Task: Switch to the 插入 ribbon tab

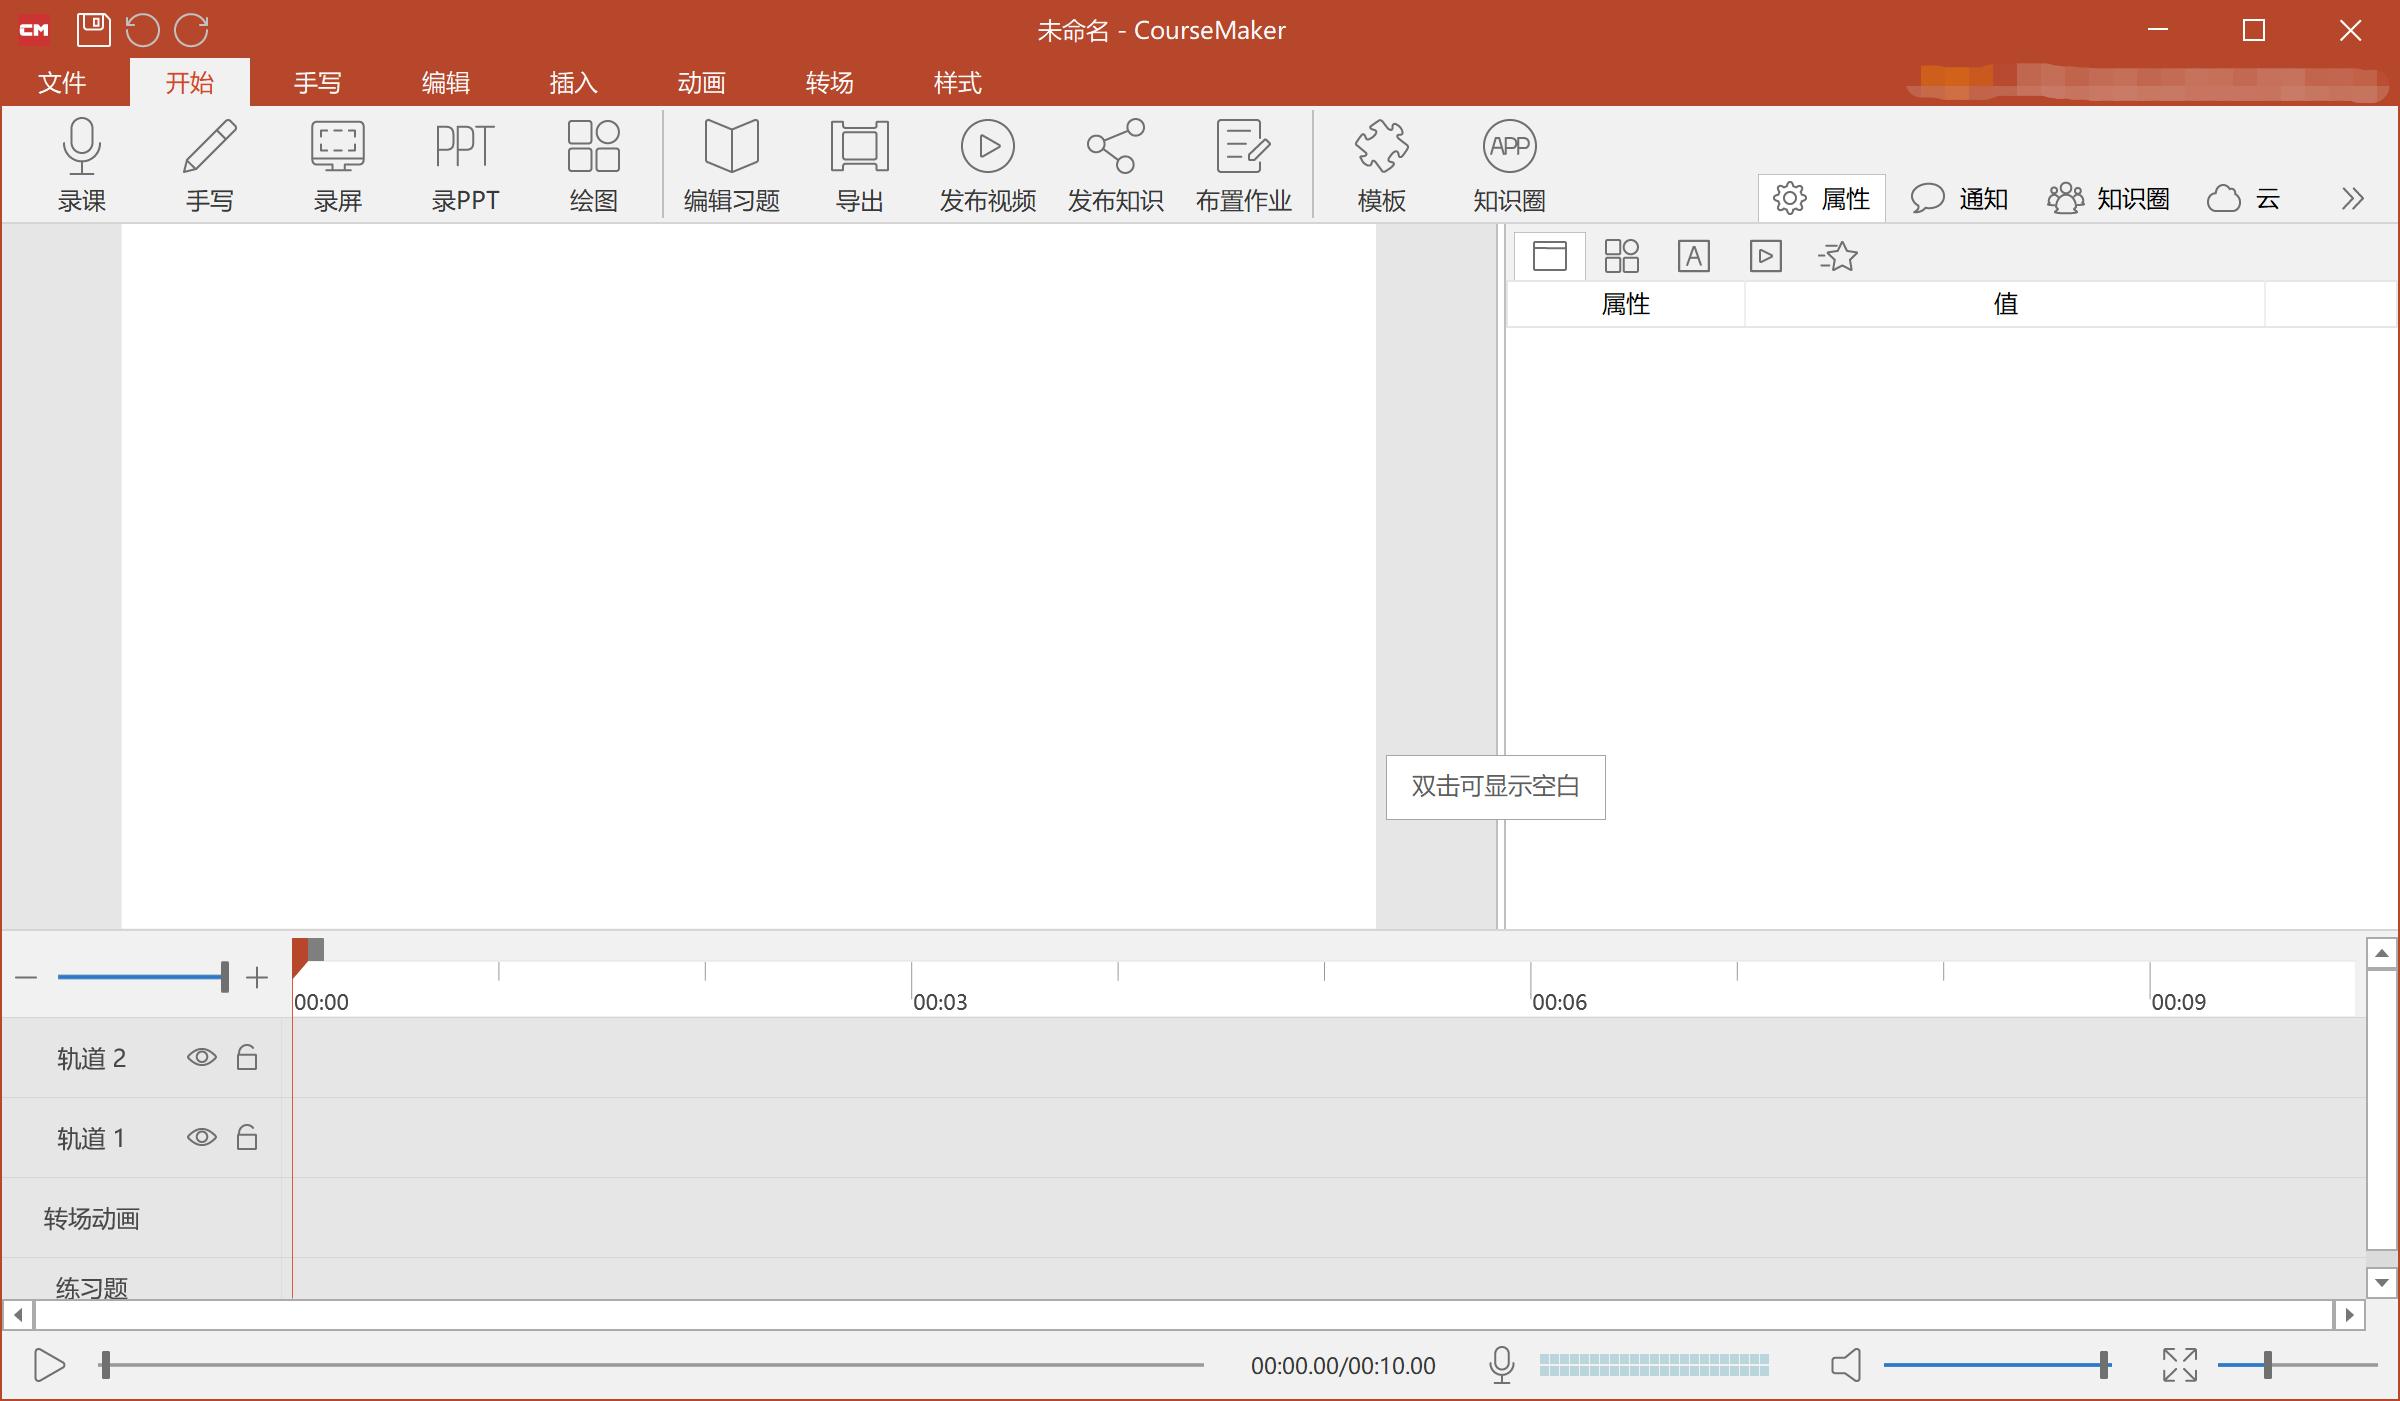Action: (573, 82)
